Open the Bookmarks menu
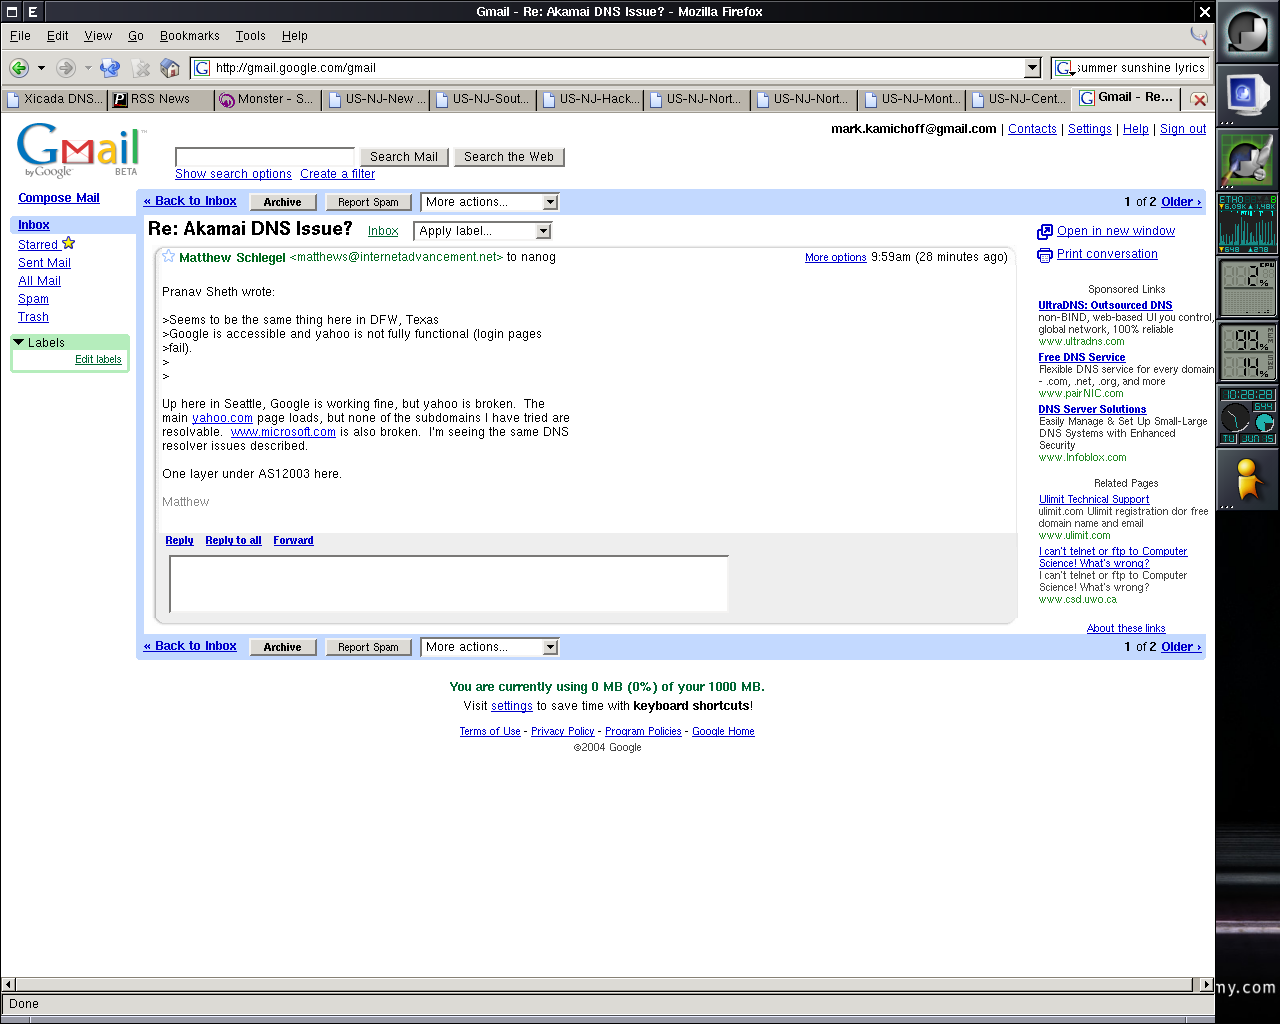 190,35
